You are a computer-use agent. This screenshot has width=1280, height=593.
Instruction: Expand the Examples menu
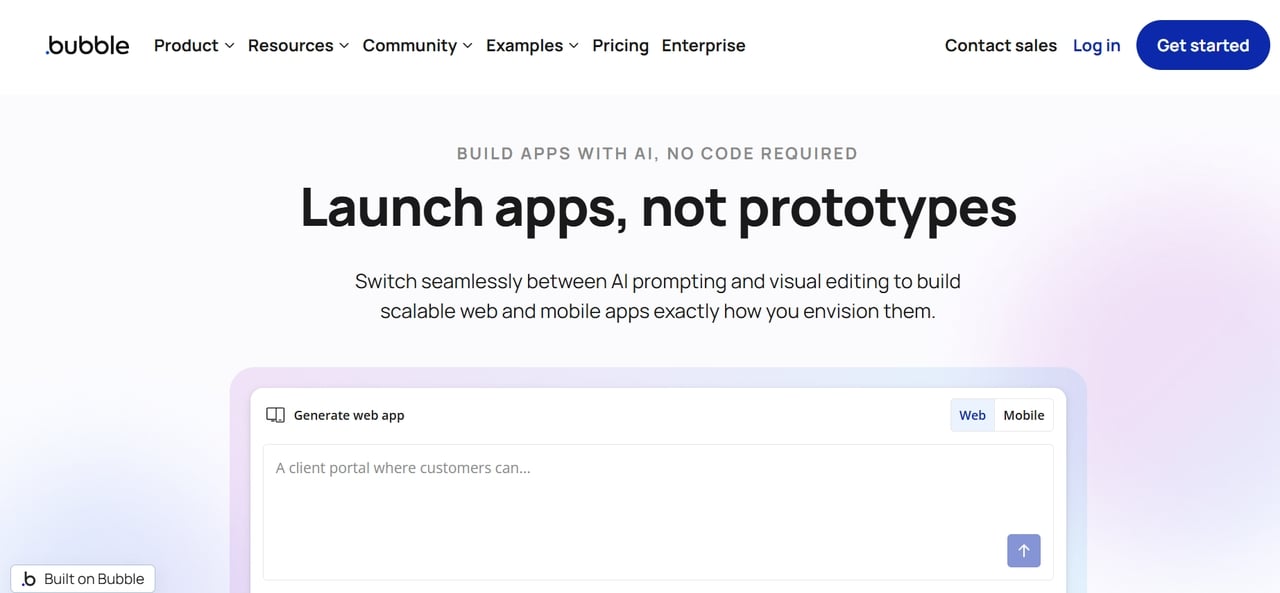pyautogui.click(x=532, y=45)
